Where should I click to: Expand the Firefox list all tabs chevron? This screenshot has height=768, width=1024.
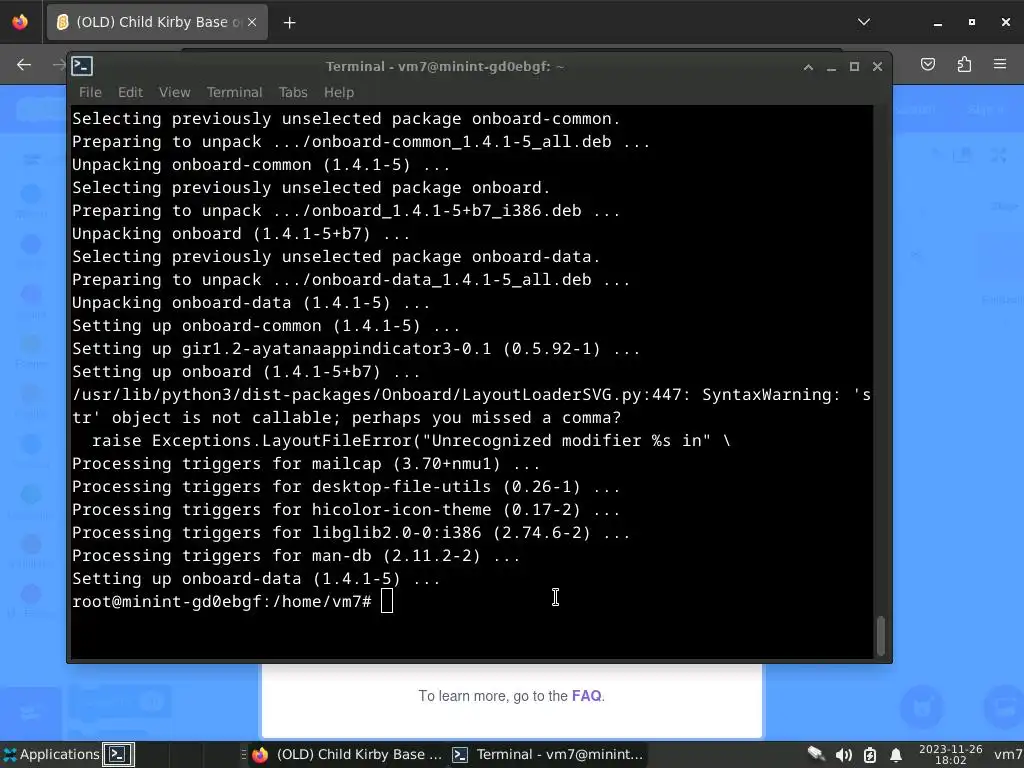[x=863, y=22]
